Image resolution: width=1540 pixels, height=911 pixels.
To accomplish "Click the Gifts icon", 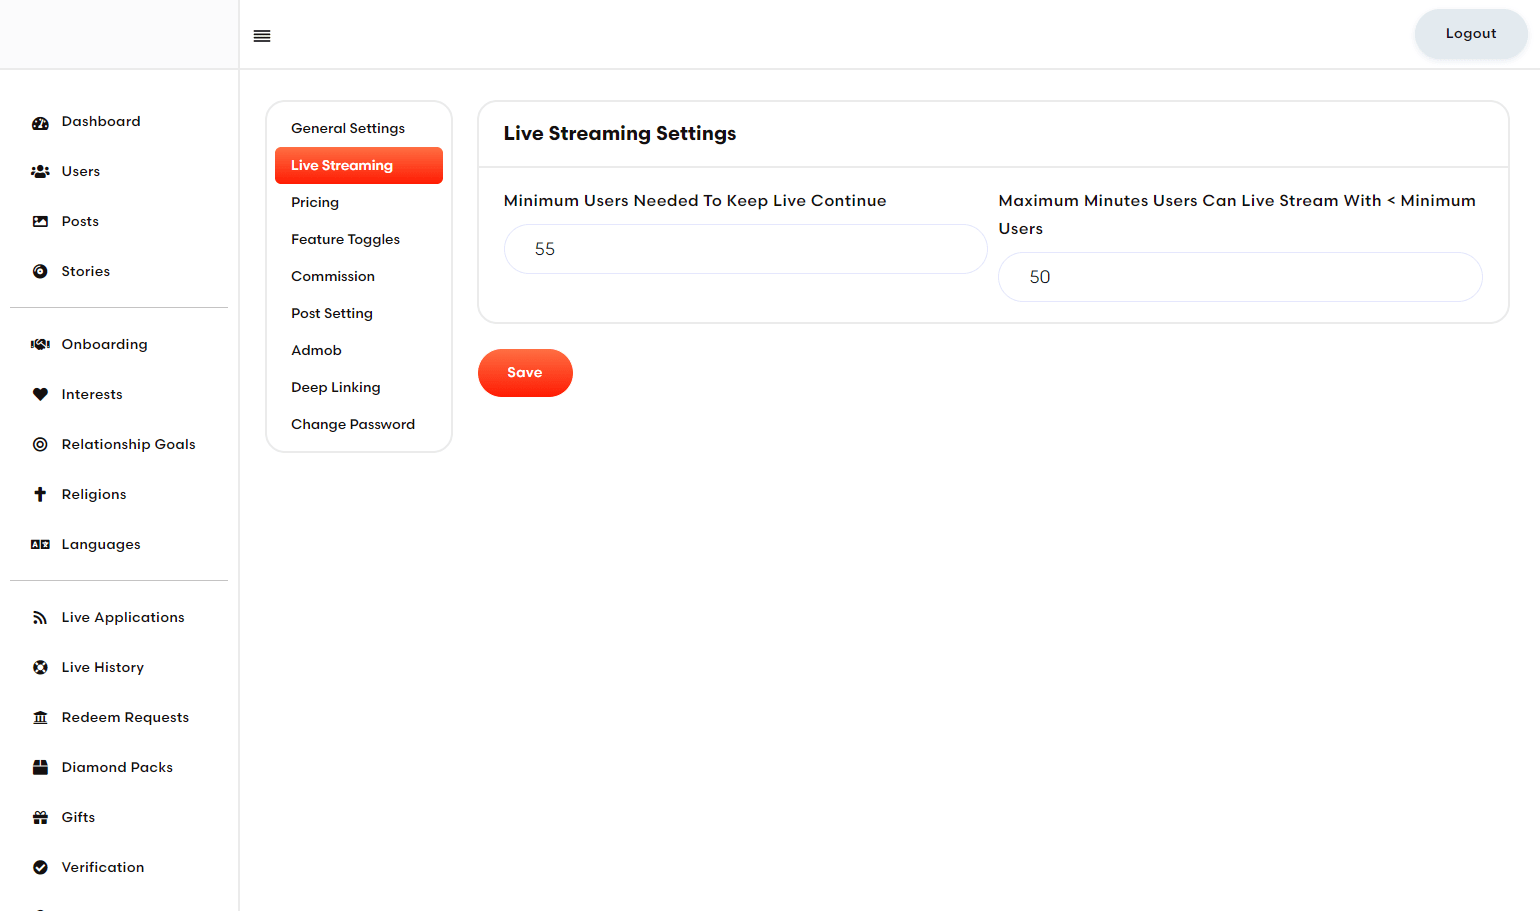I will coord(40,818).
